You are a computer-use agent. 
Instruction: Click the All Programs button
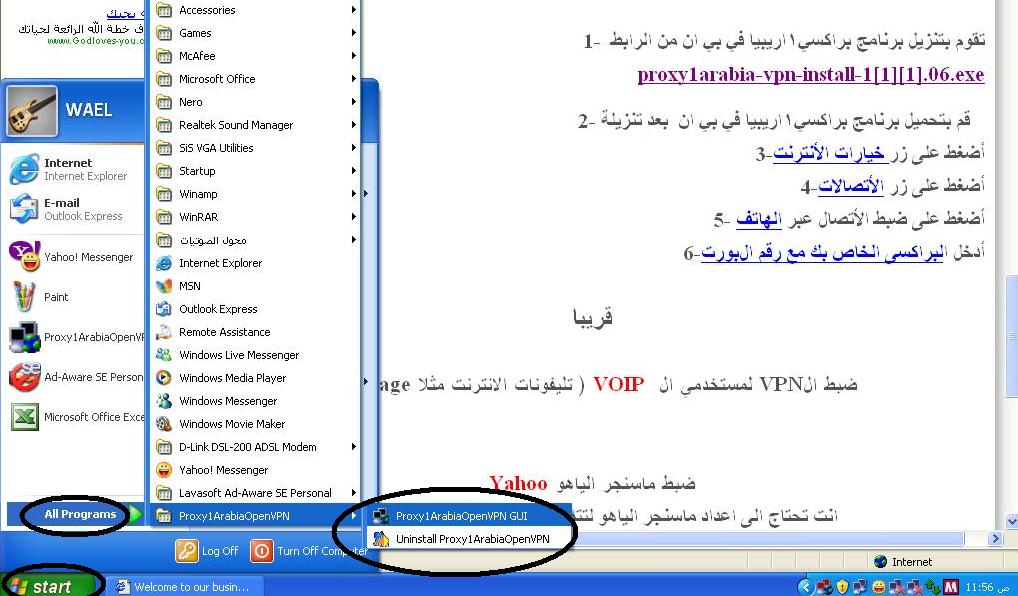click(76, 514)
